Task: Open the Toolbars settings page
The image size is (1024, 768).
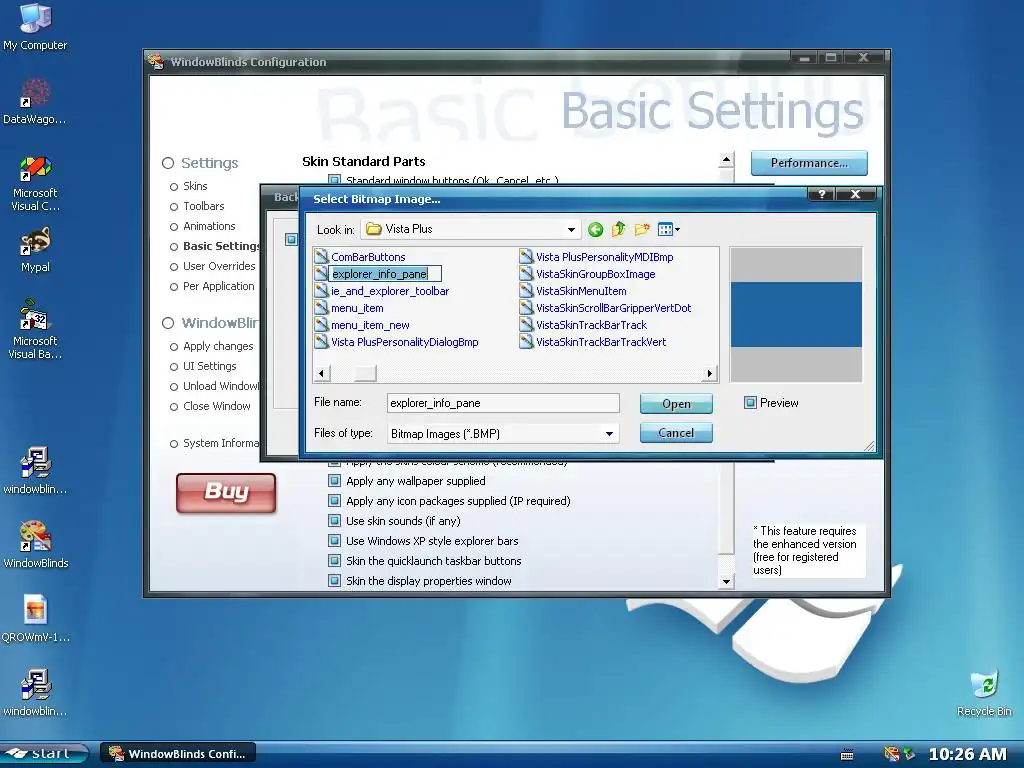Action: tap(203, 206)
